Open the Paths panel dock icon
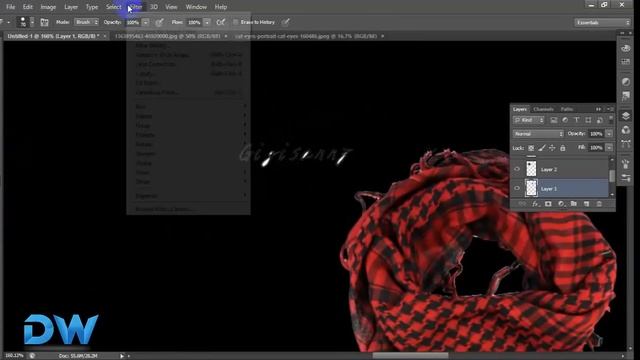640x360 pixels. [x=625, y=144]
